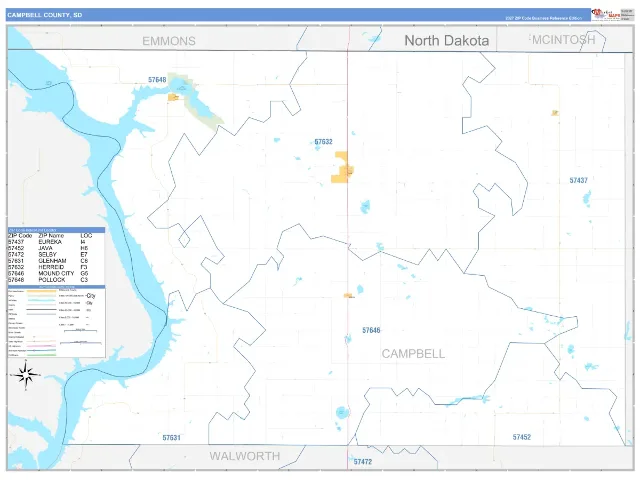Viewport: 640px width, 480px height.
Task: Click ZIP code label 57437 on the map
Action: click(578, 180)
